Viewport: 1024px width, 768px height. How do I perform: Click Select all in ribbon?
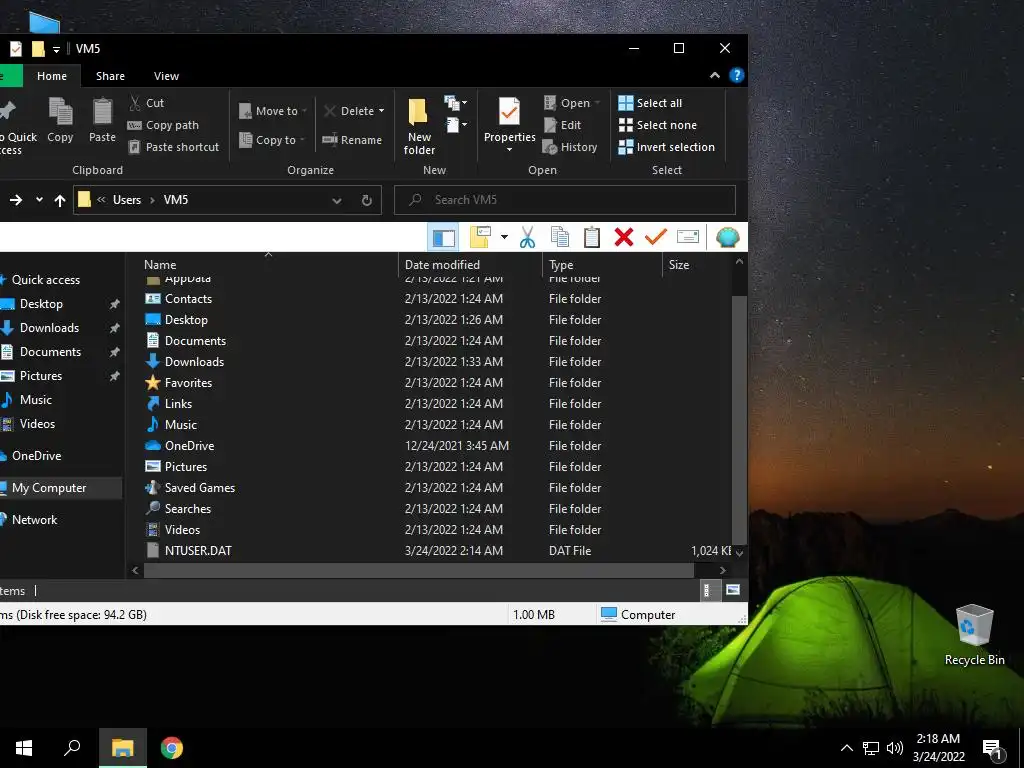[650, 103]
